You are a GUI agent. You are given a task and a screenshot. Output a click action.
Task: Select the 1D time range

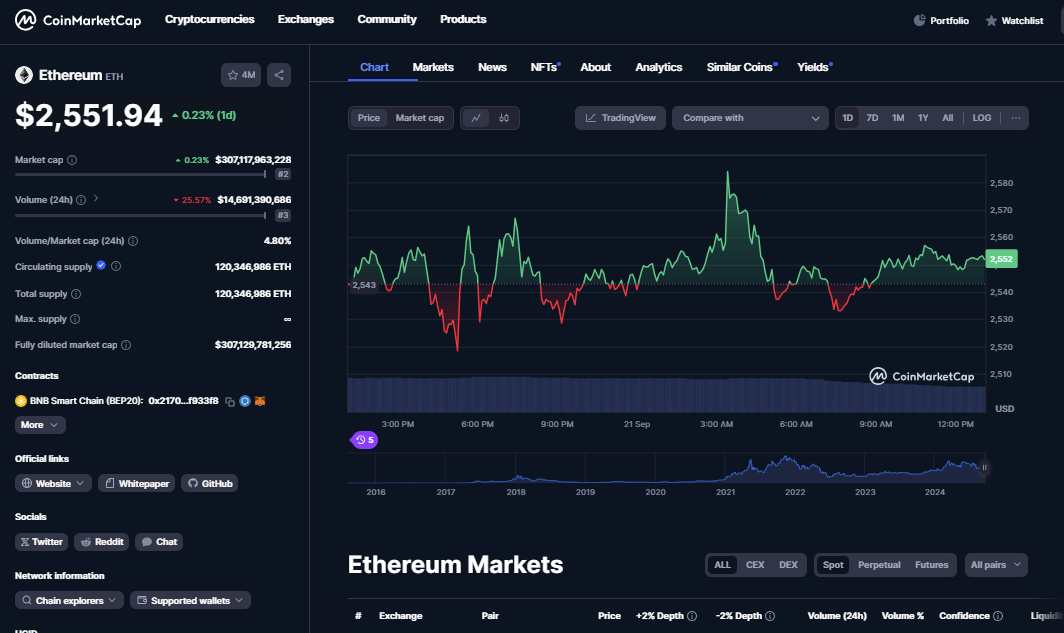[x=848, y=118]
